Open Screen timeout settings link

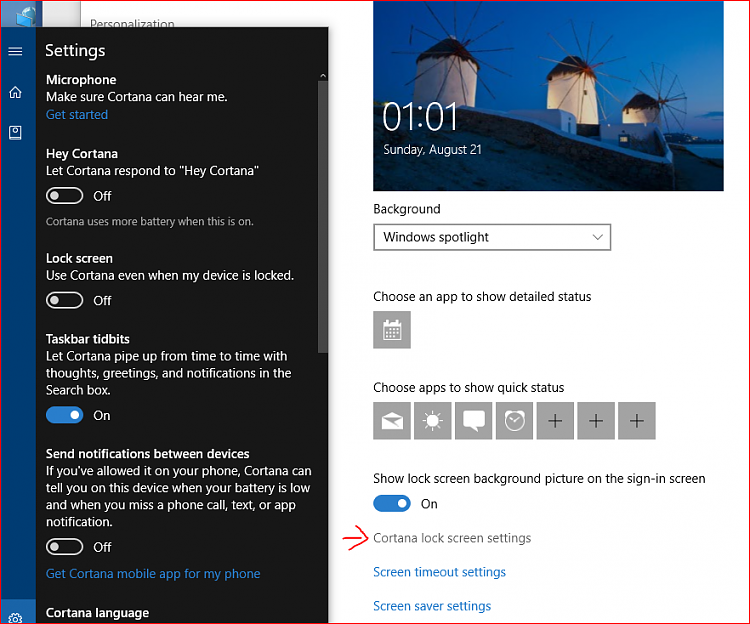[439, 572]
